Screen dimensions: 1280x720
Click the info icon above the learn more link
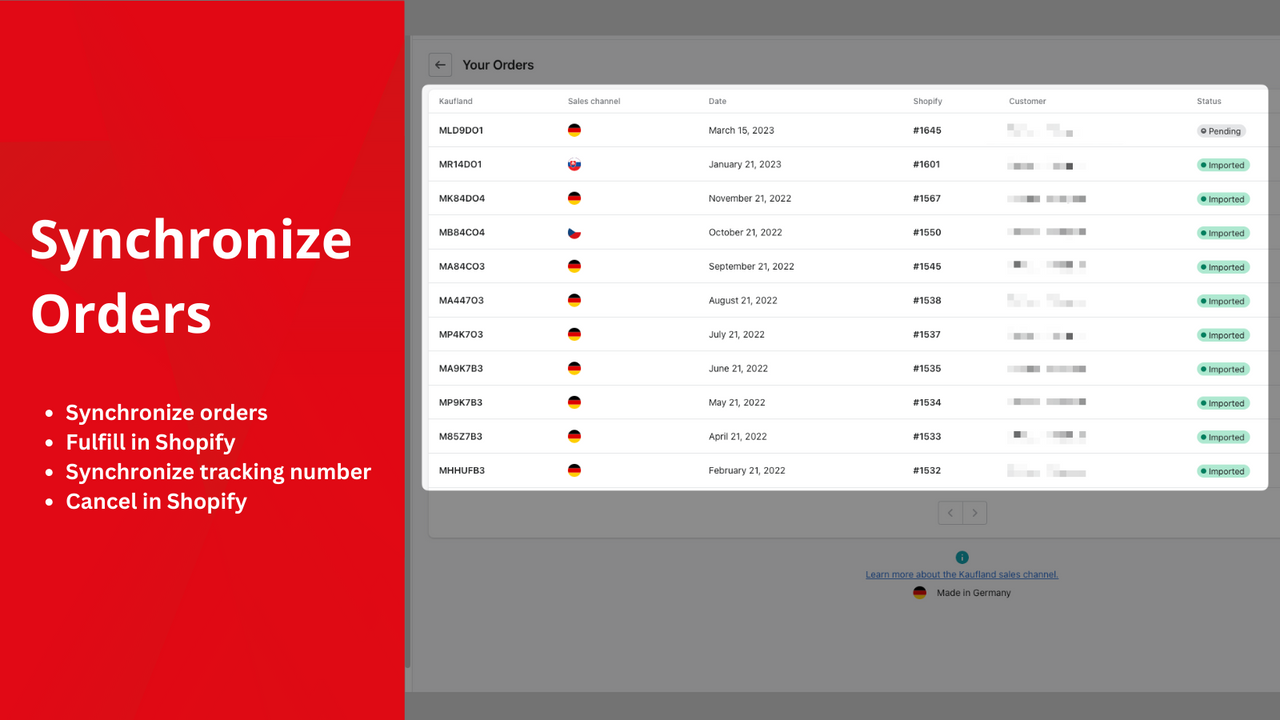[962, 557]
